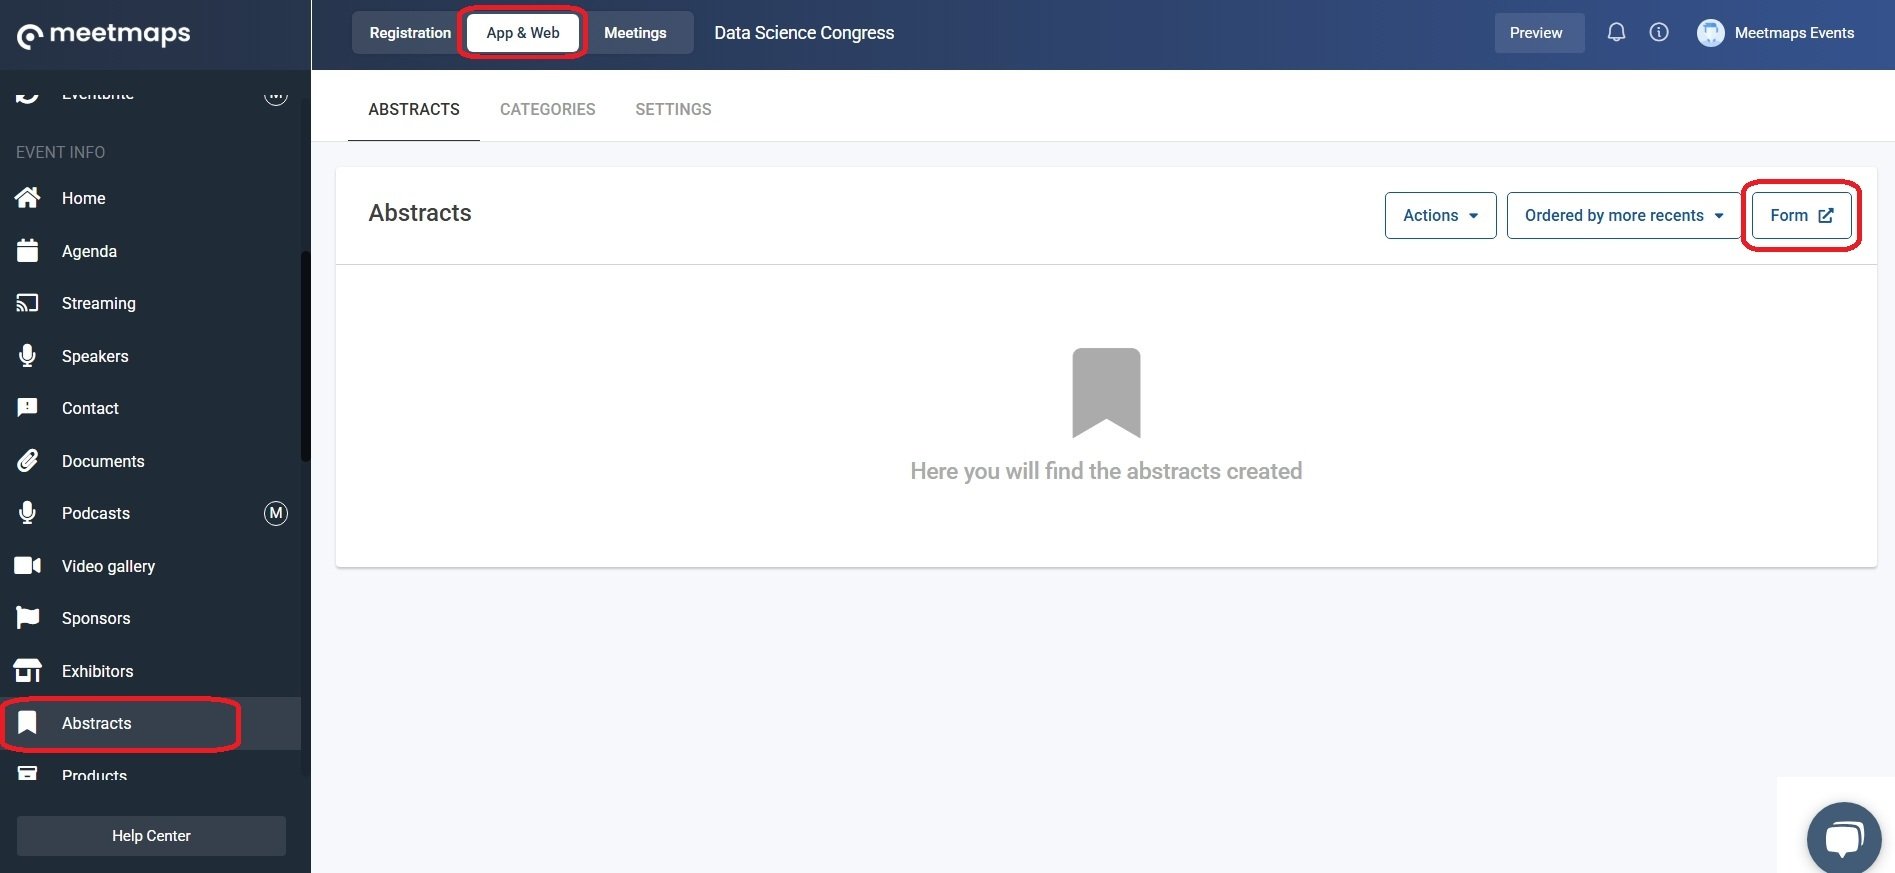
Task: Select the Registration section tab
Action: (410, 33)
